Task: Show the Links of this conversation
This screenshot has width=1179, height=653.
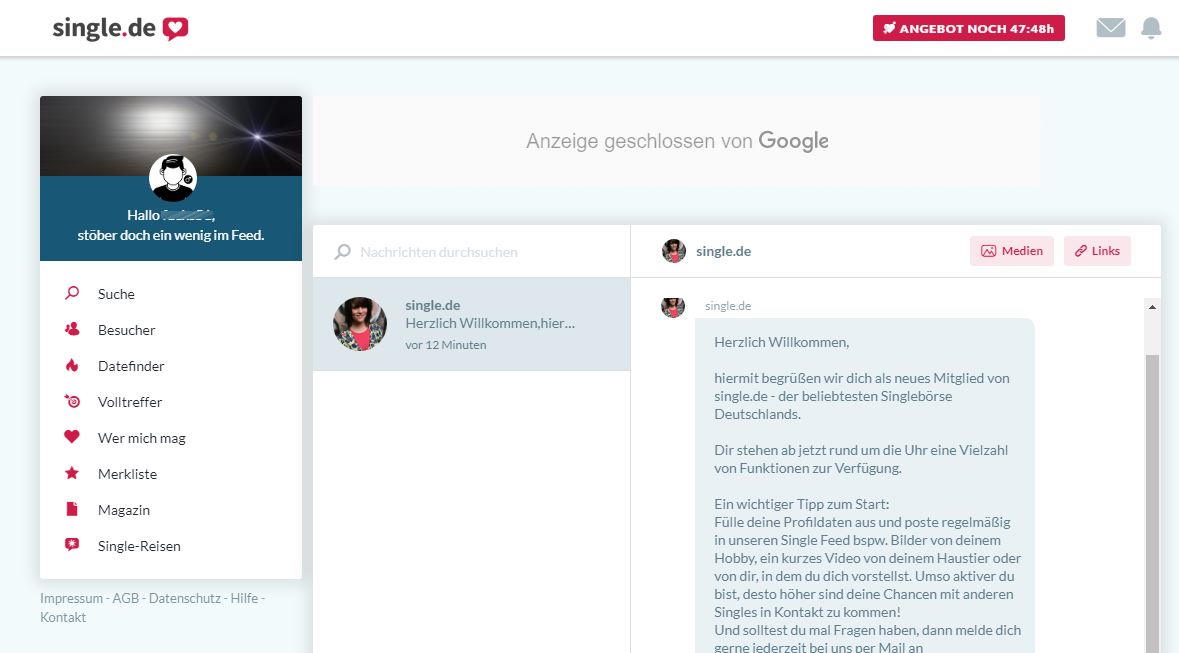Action: (x=1097, y=251)
